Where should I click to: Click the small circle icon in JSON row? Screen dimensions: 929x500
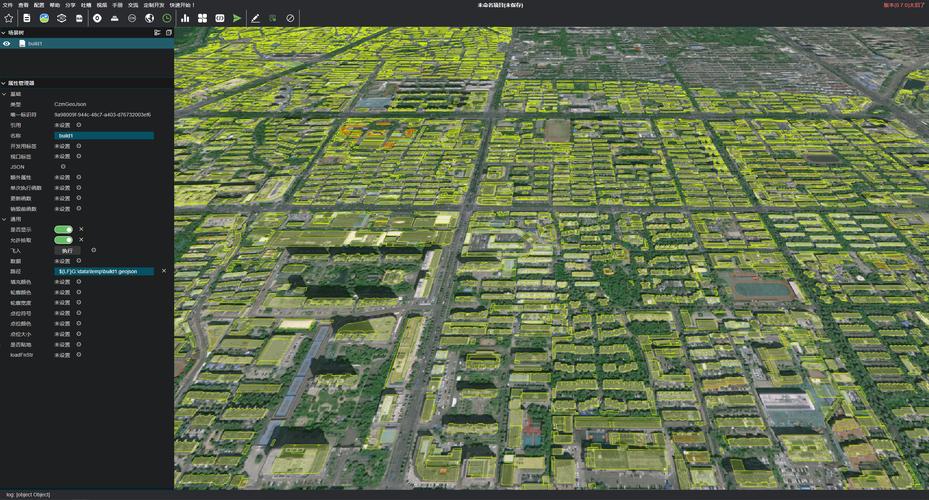pos(63,166)
